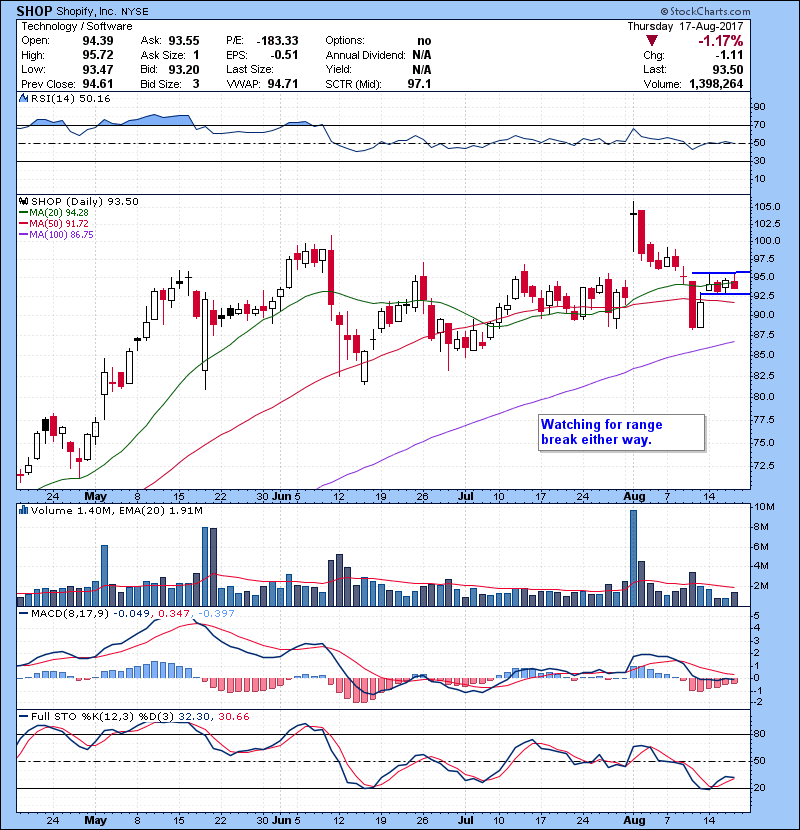The width and height of the screenshot is (800, 830).
Task: Click the 'RSI(14) 50.16' indicator label
Action: click(70, 98)
